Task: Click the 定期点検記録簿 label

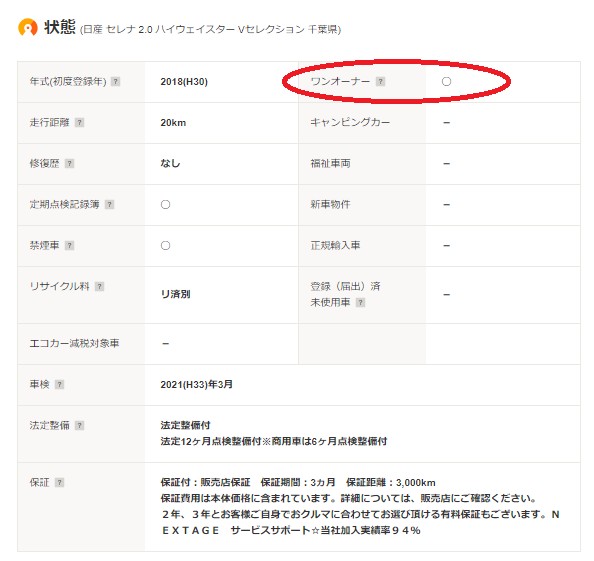Action: tap(64, 205)
